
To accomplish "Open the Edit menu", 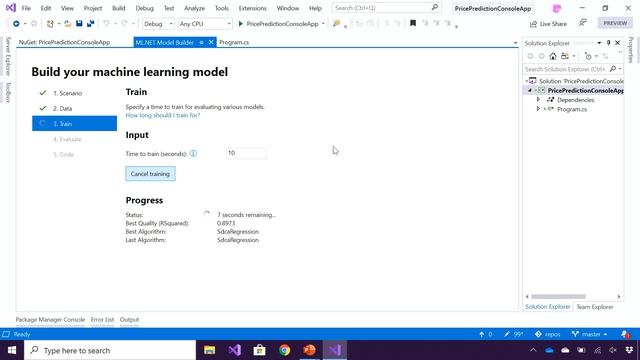I will coord(46,8).
